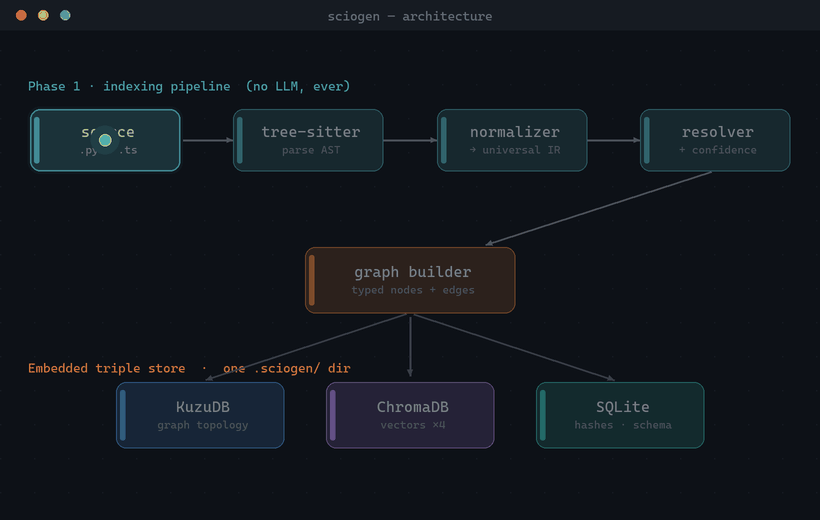This screenshot has width=820, height=520.
Task: Click the 'hashes · schema' subtitle text
Action: click(623, 425)
